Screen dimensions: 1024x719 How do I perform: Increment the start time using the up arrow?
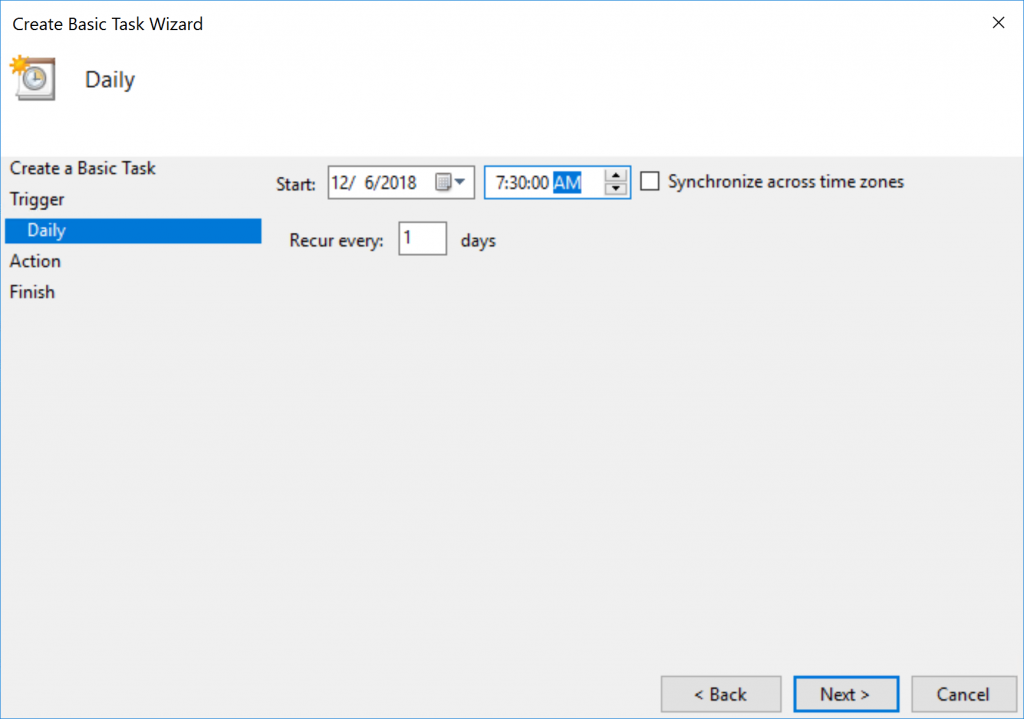point(615,176)
